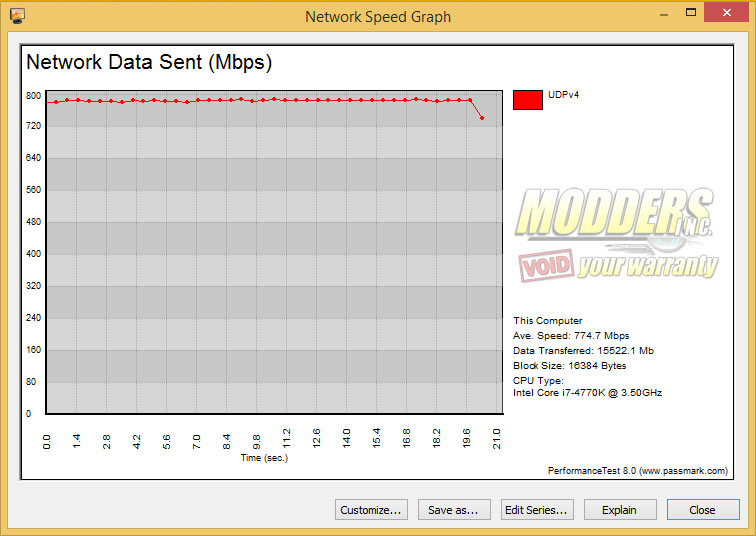Click the Network Data Sent (Mbps) chart title
Viewport: 756px width, 536px height.
(149, 63)
